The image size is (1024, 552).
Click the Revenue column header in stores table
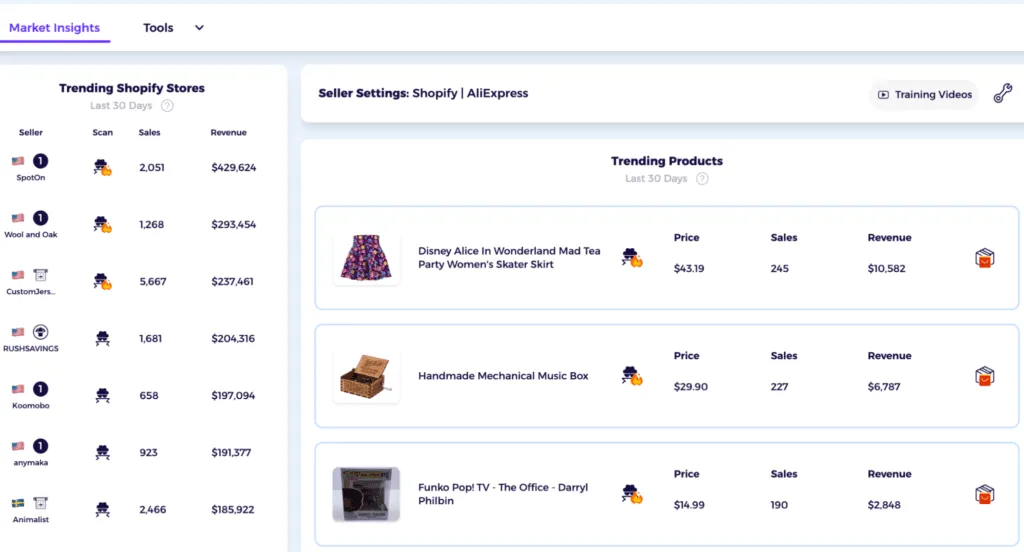[229, 133]
